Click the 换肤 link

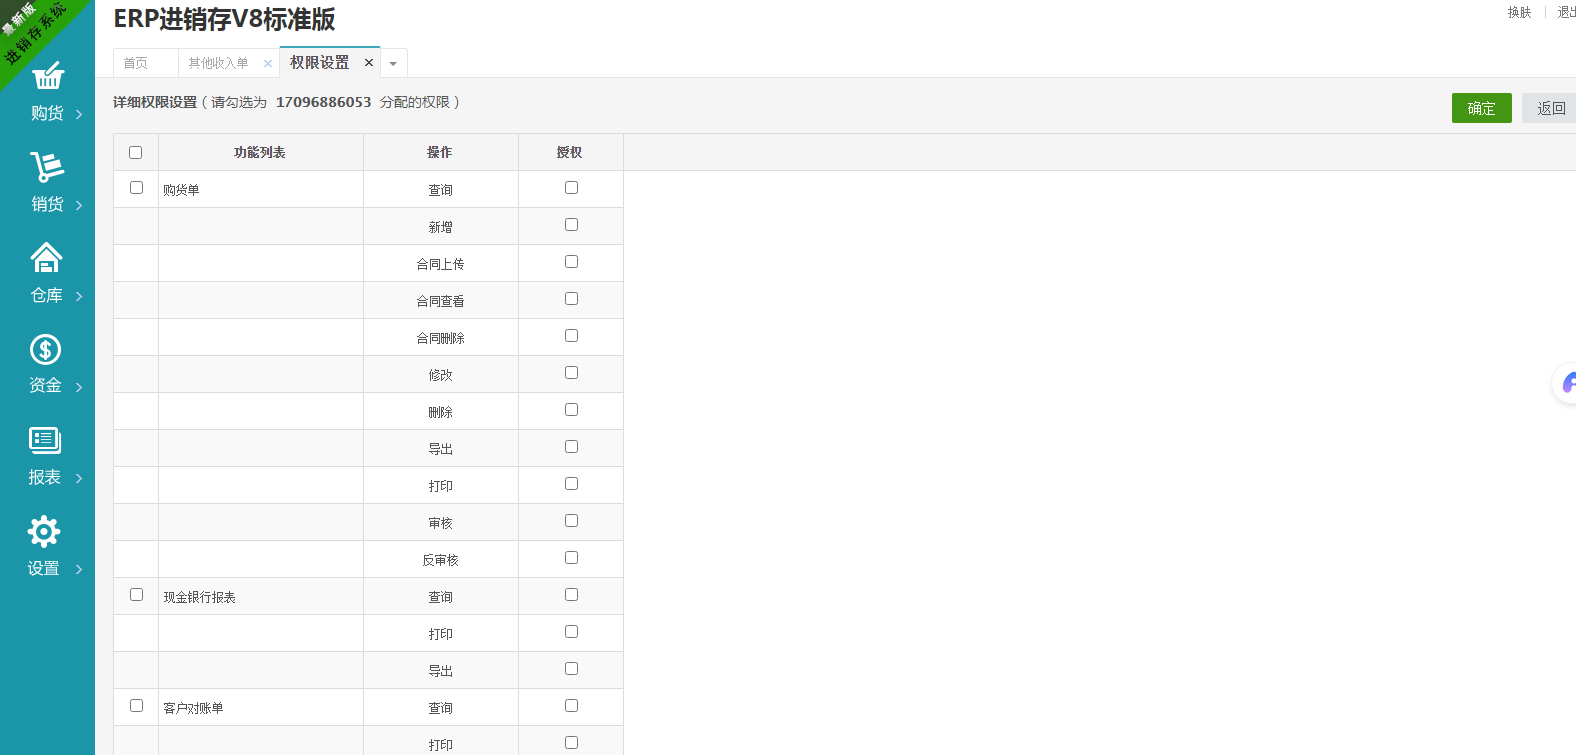[1519, 12]
